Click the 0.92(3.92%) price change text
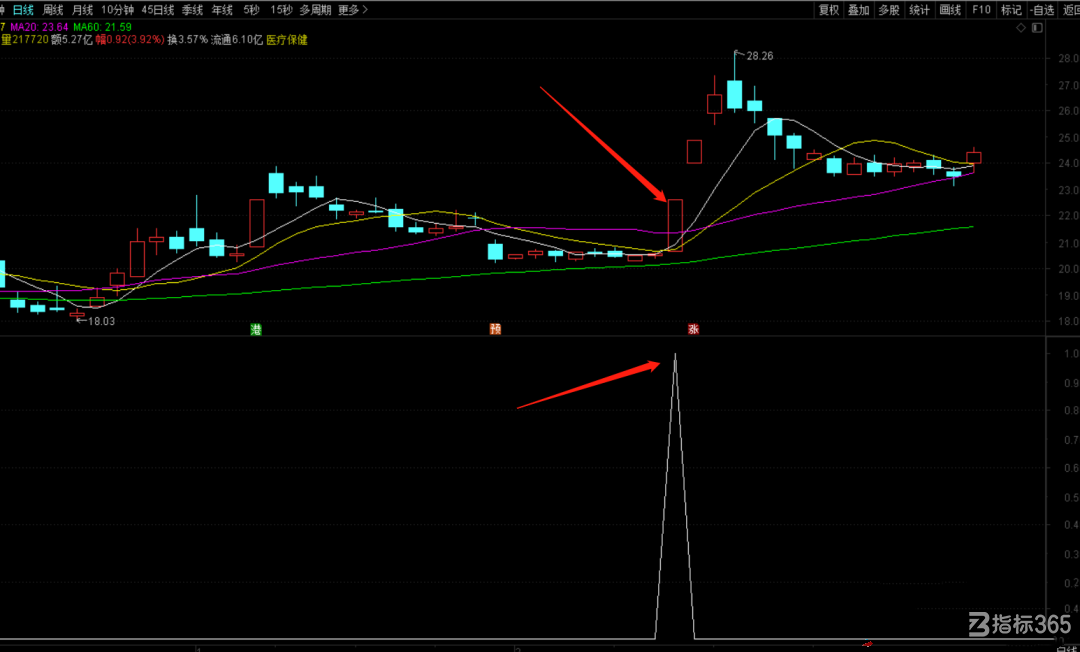The height and width of the screenshot is (652, 1080). pos(135,40)
